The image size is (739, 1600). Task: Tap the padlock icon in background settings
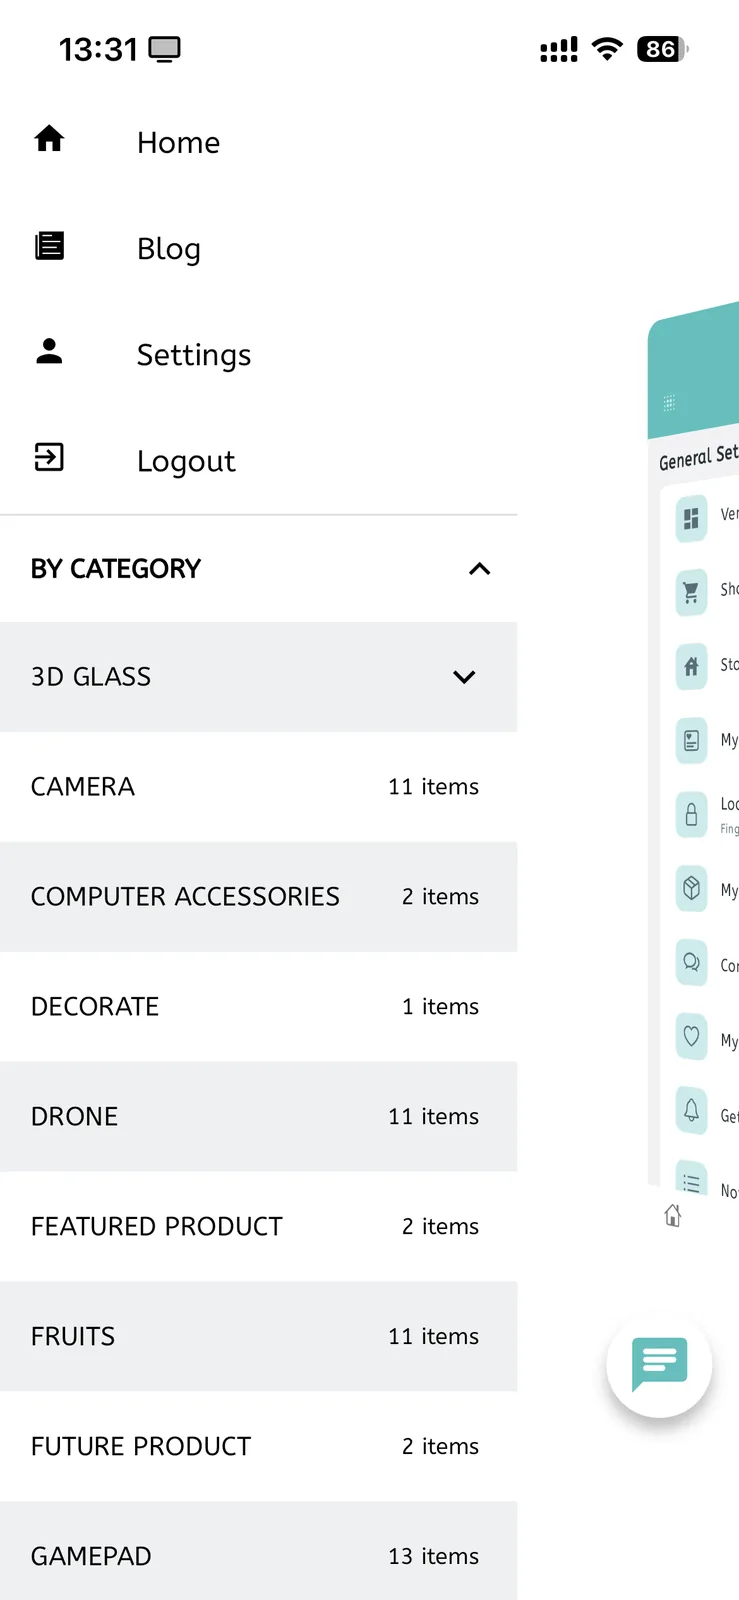(691, 815)
